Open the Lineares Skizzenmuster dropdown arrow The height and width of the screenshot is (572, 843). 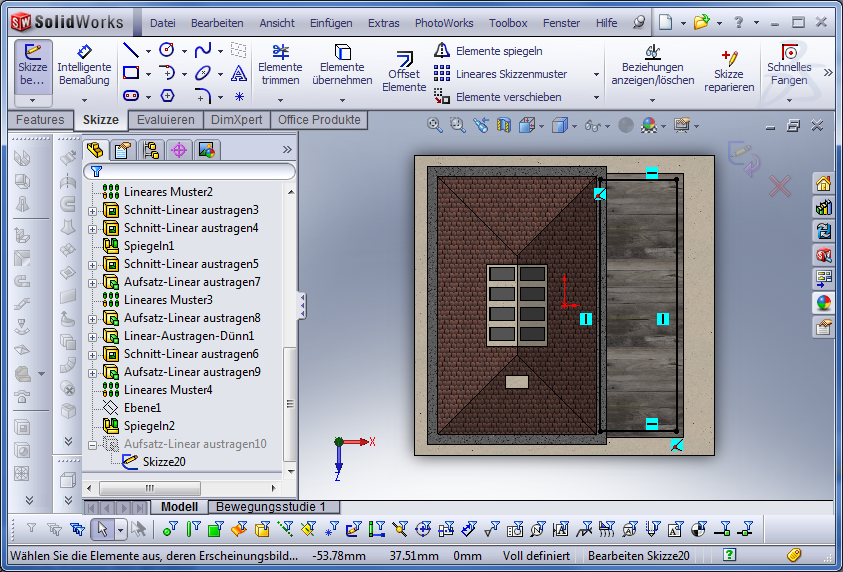(x=596, y=74)
